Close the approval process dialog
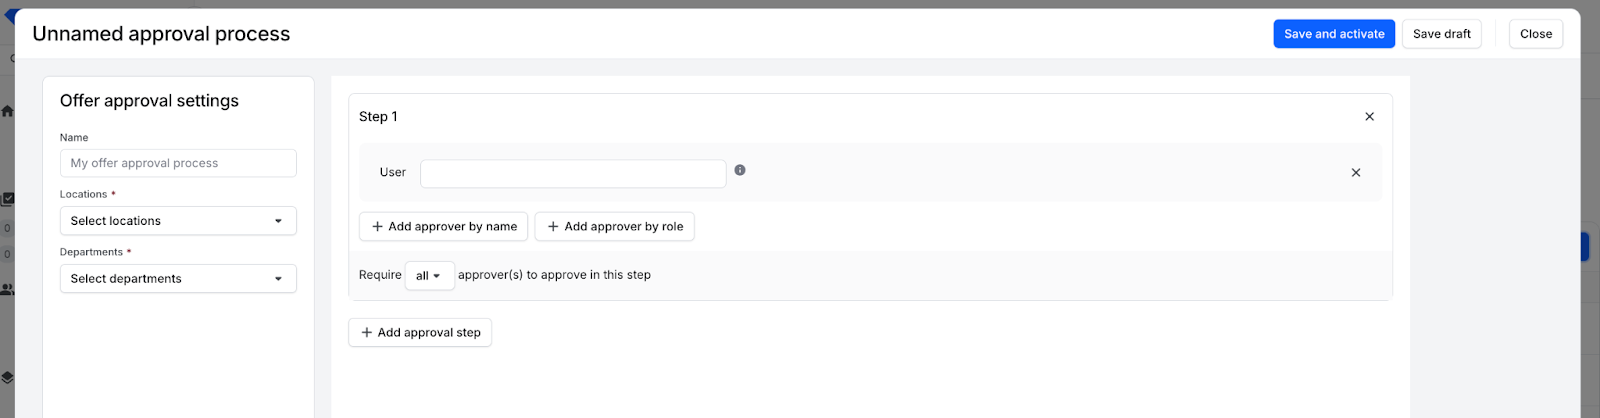Screen dimensions: 1600x418 pyautogui.click(x=1535, y=34)
